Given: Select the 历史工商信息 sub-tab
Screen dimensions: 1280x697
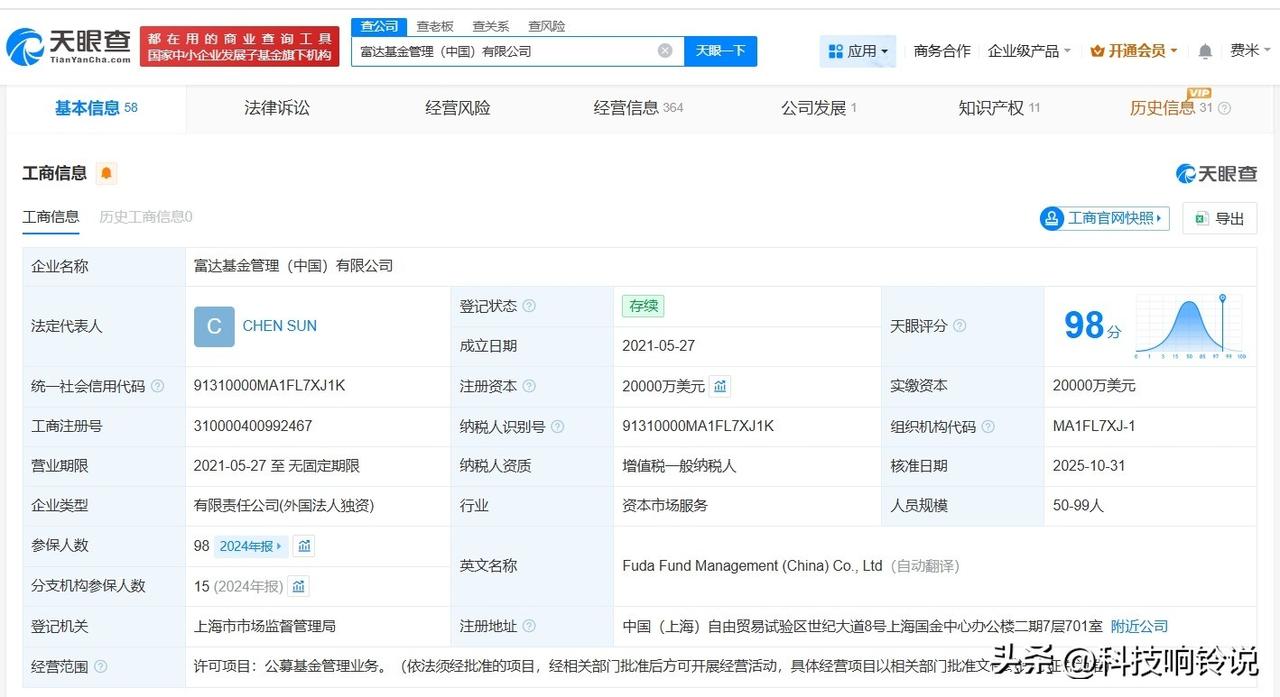Looking at the screenshot, I should pyautogui.click(x=146, y=217).
